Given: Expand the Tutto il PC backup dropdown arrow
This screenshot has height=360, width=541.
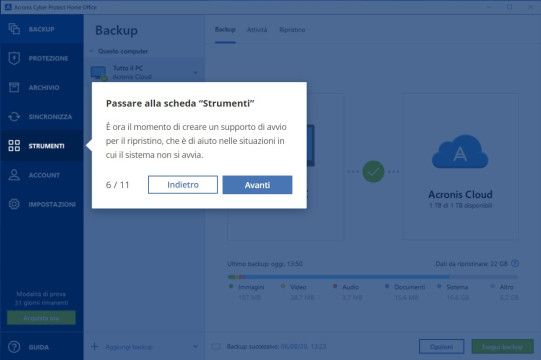Looking at the screenshot, I should click(195, 73).
